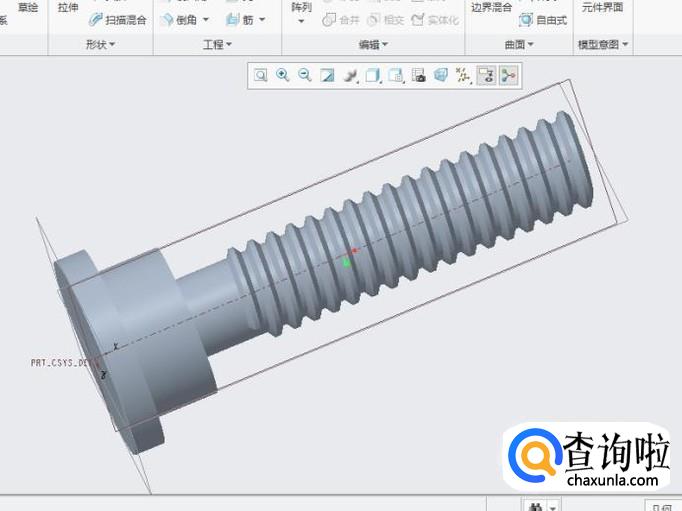Click the 元件界面 (Component Interface) button

click(x=602, y=7)
